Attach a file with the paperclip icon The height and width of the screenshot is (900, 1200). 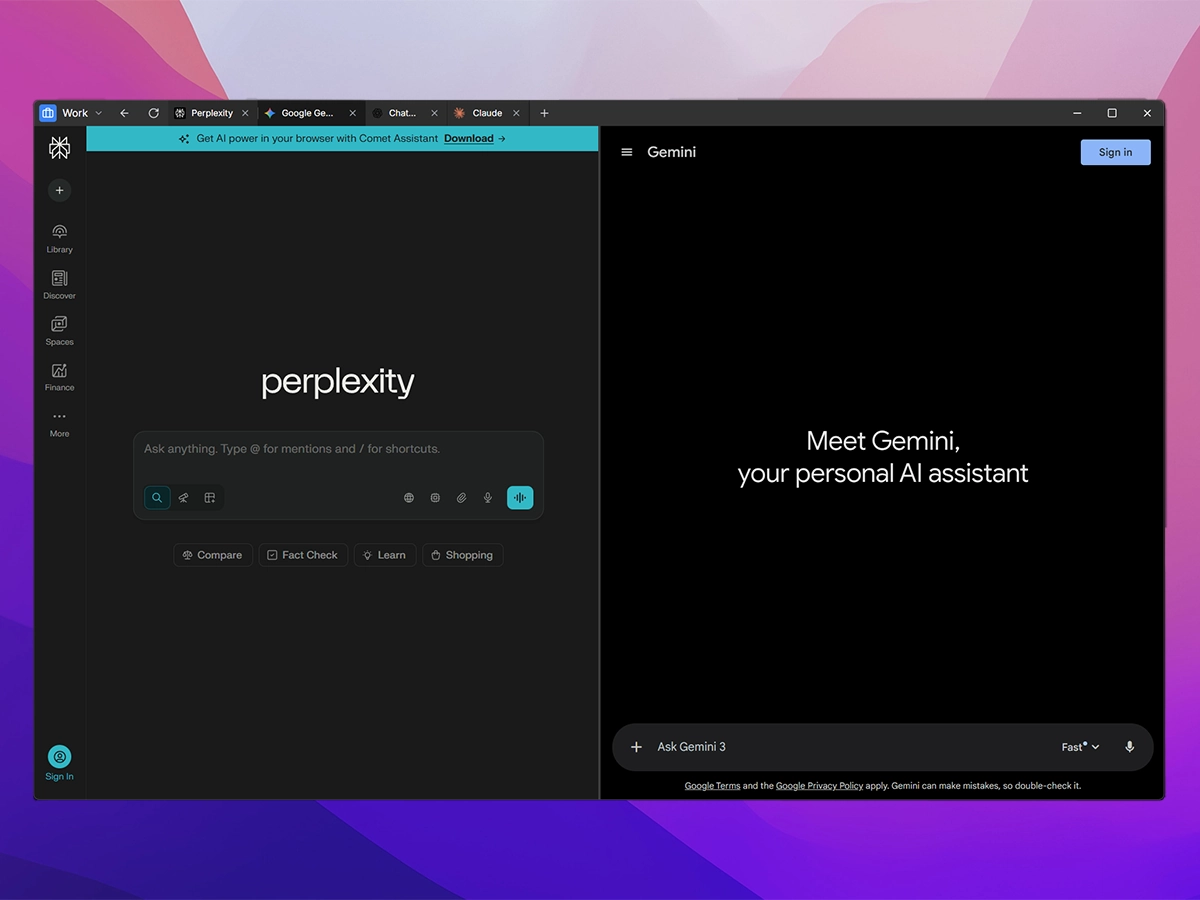click(461, 497)
